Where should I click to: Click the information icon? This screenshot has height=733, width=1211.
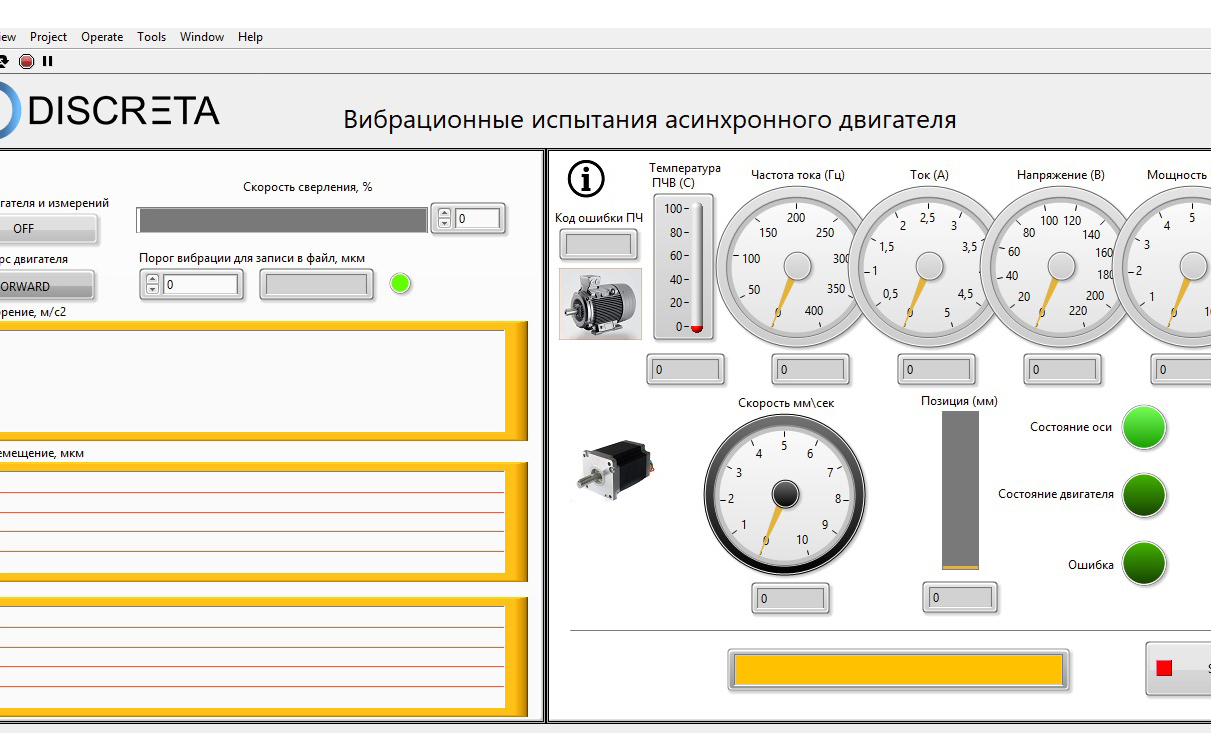(x=586, y=178)
